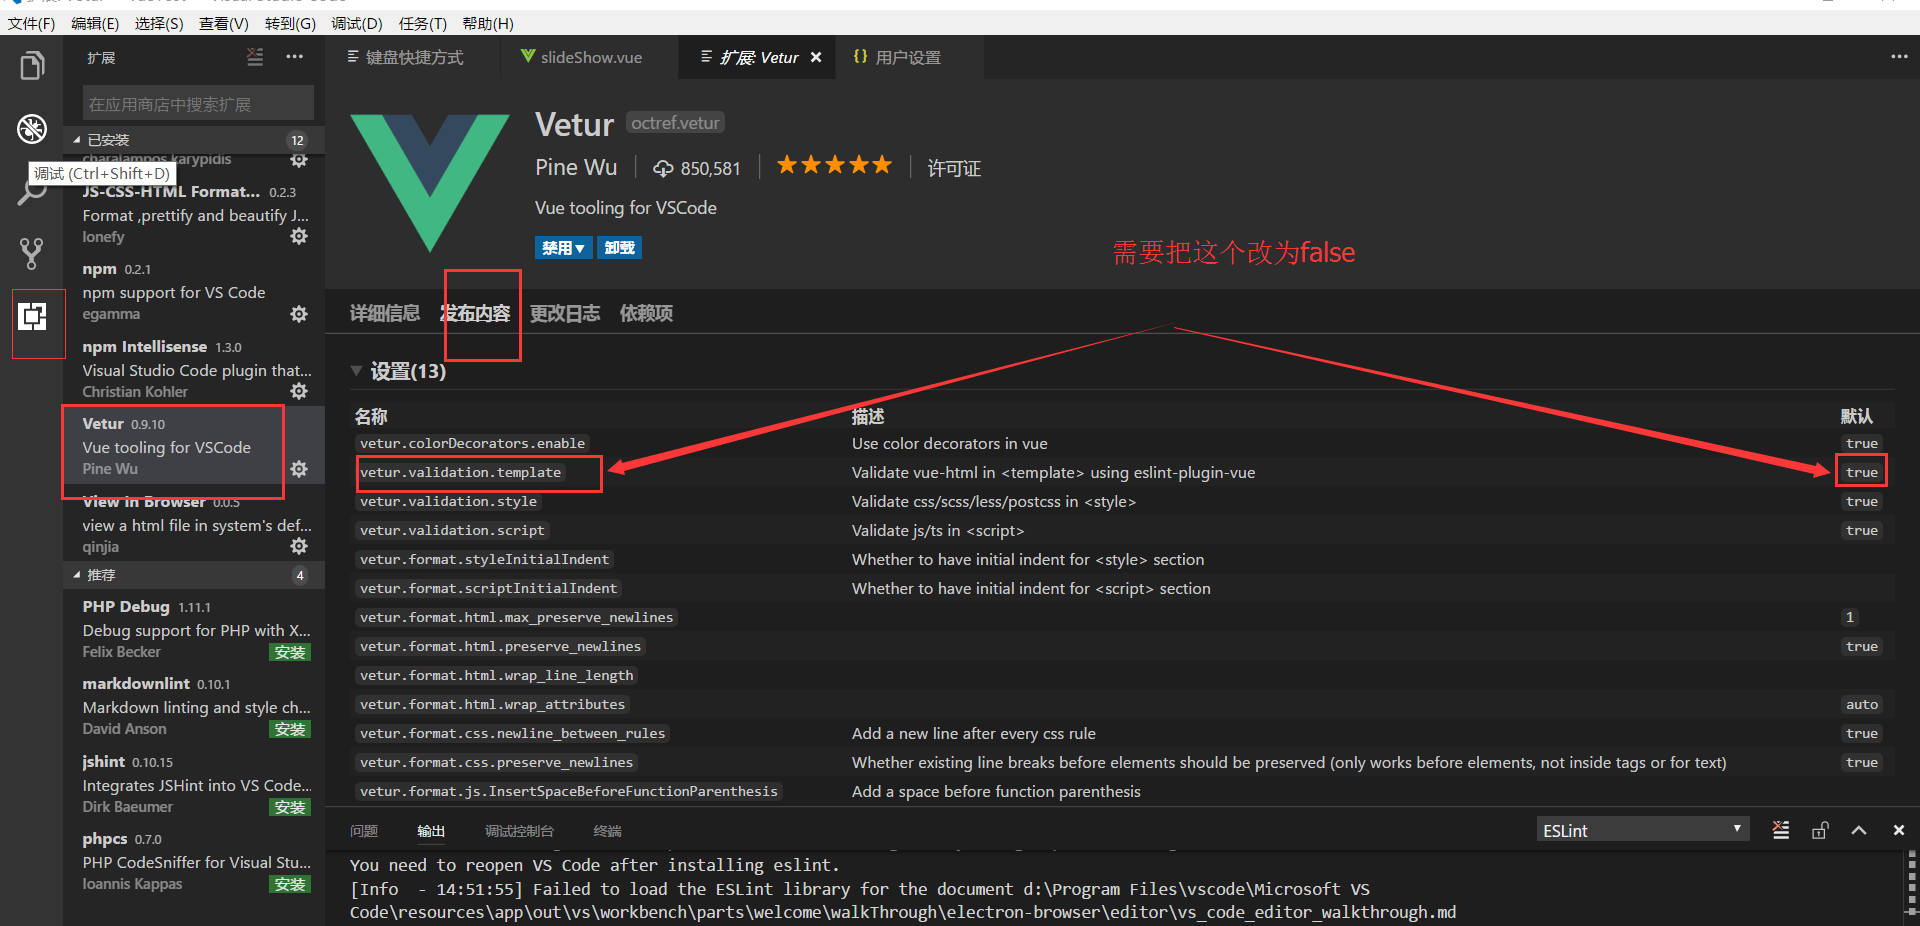The width and height of the screenshot is (1920, 926).
Task: Collapse the Recommended extensions section
Action: (194, 575)
